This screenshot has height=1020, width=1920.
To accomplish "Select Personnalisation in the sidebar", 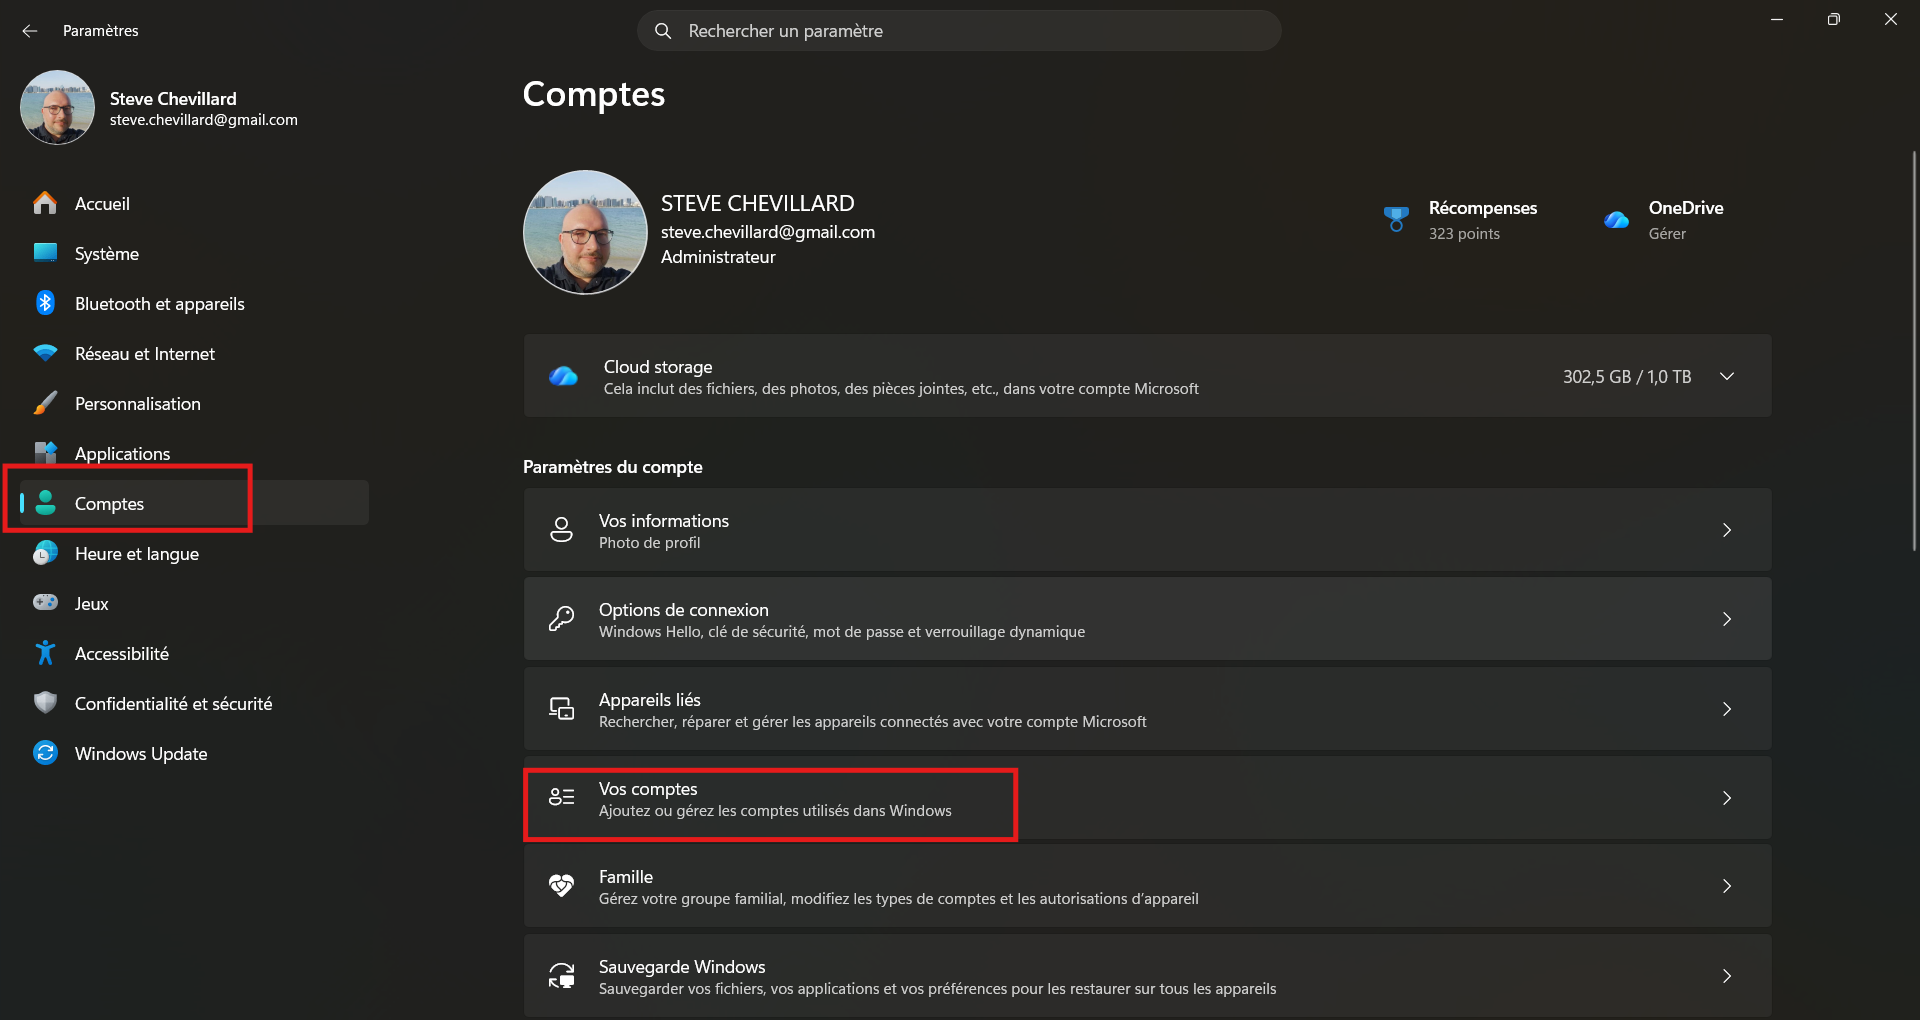I will pos(194,403).
